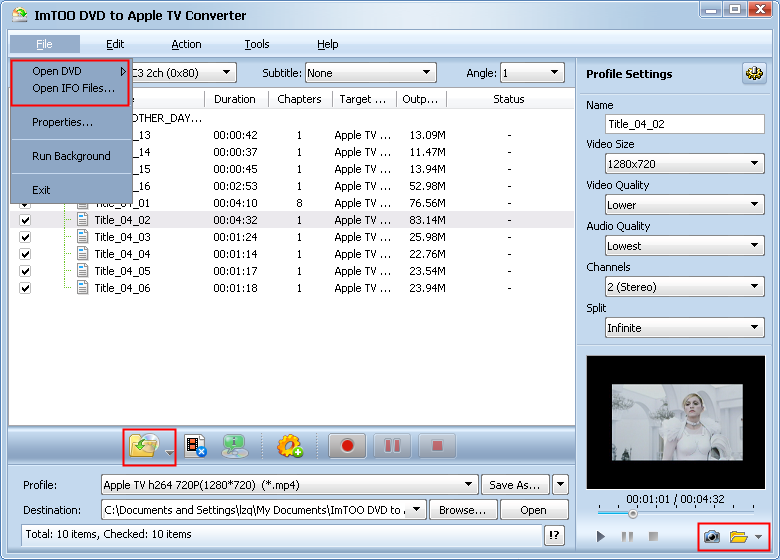Click the Browse button
780x560 pixels.
point(463,510)
